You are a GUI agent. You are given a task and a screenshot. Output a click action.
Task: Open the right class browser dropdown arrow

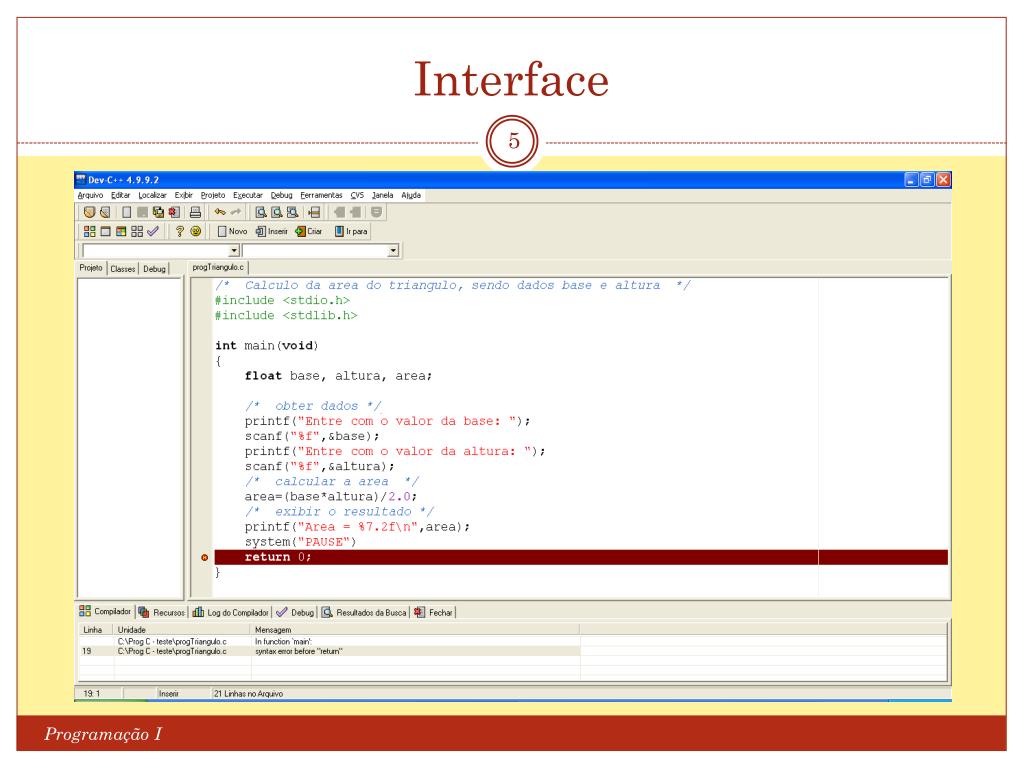click(393, 251)
